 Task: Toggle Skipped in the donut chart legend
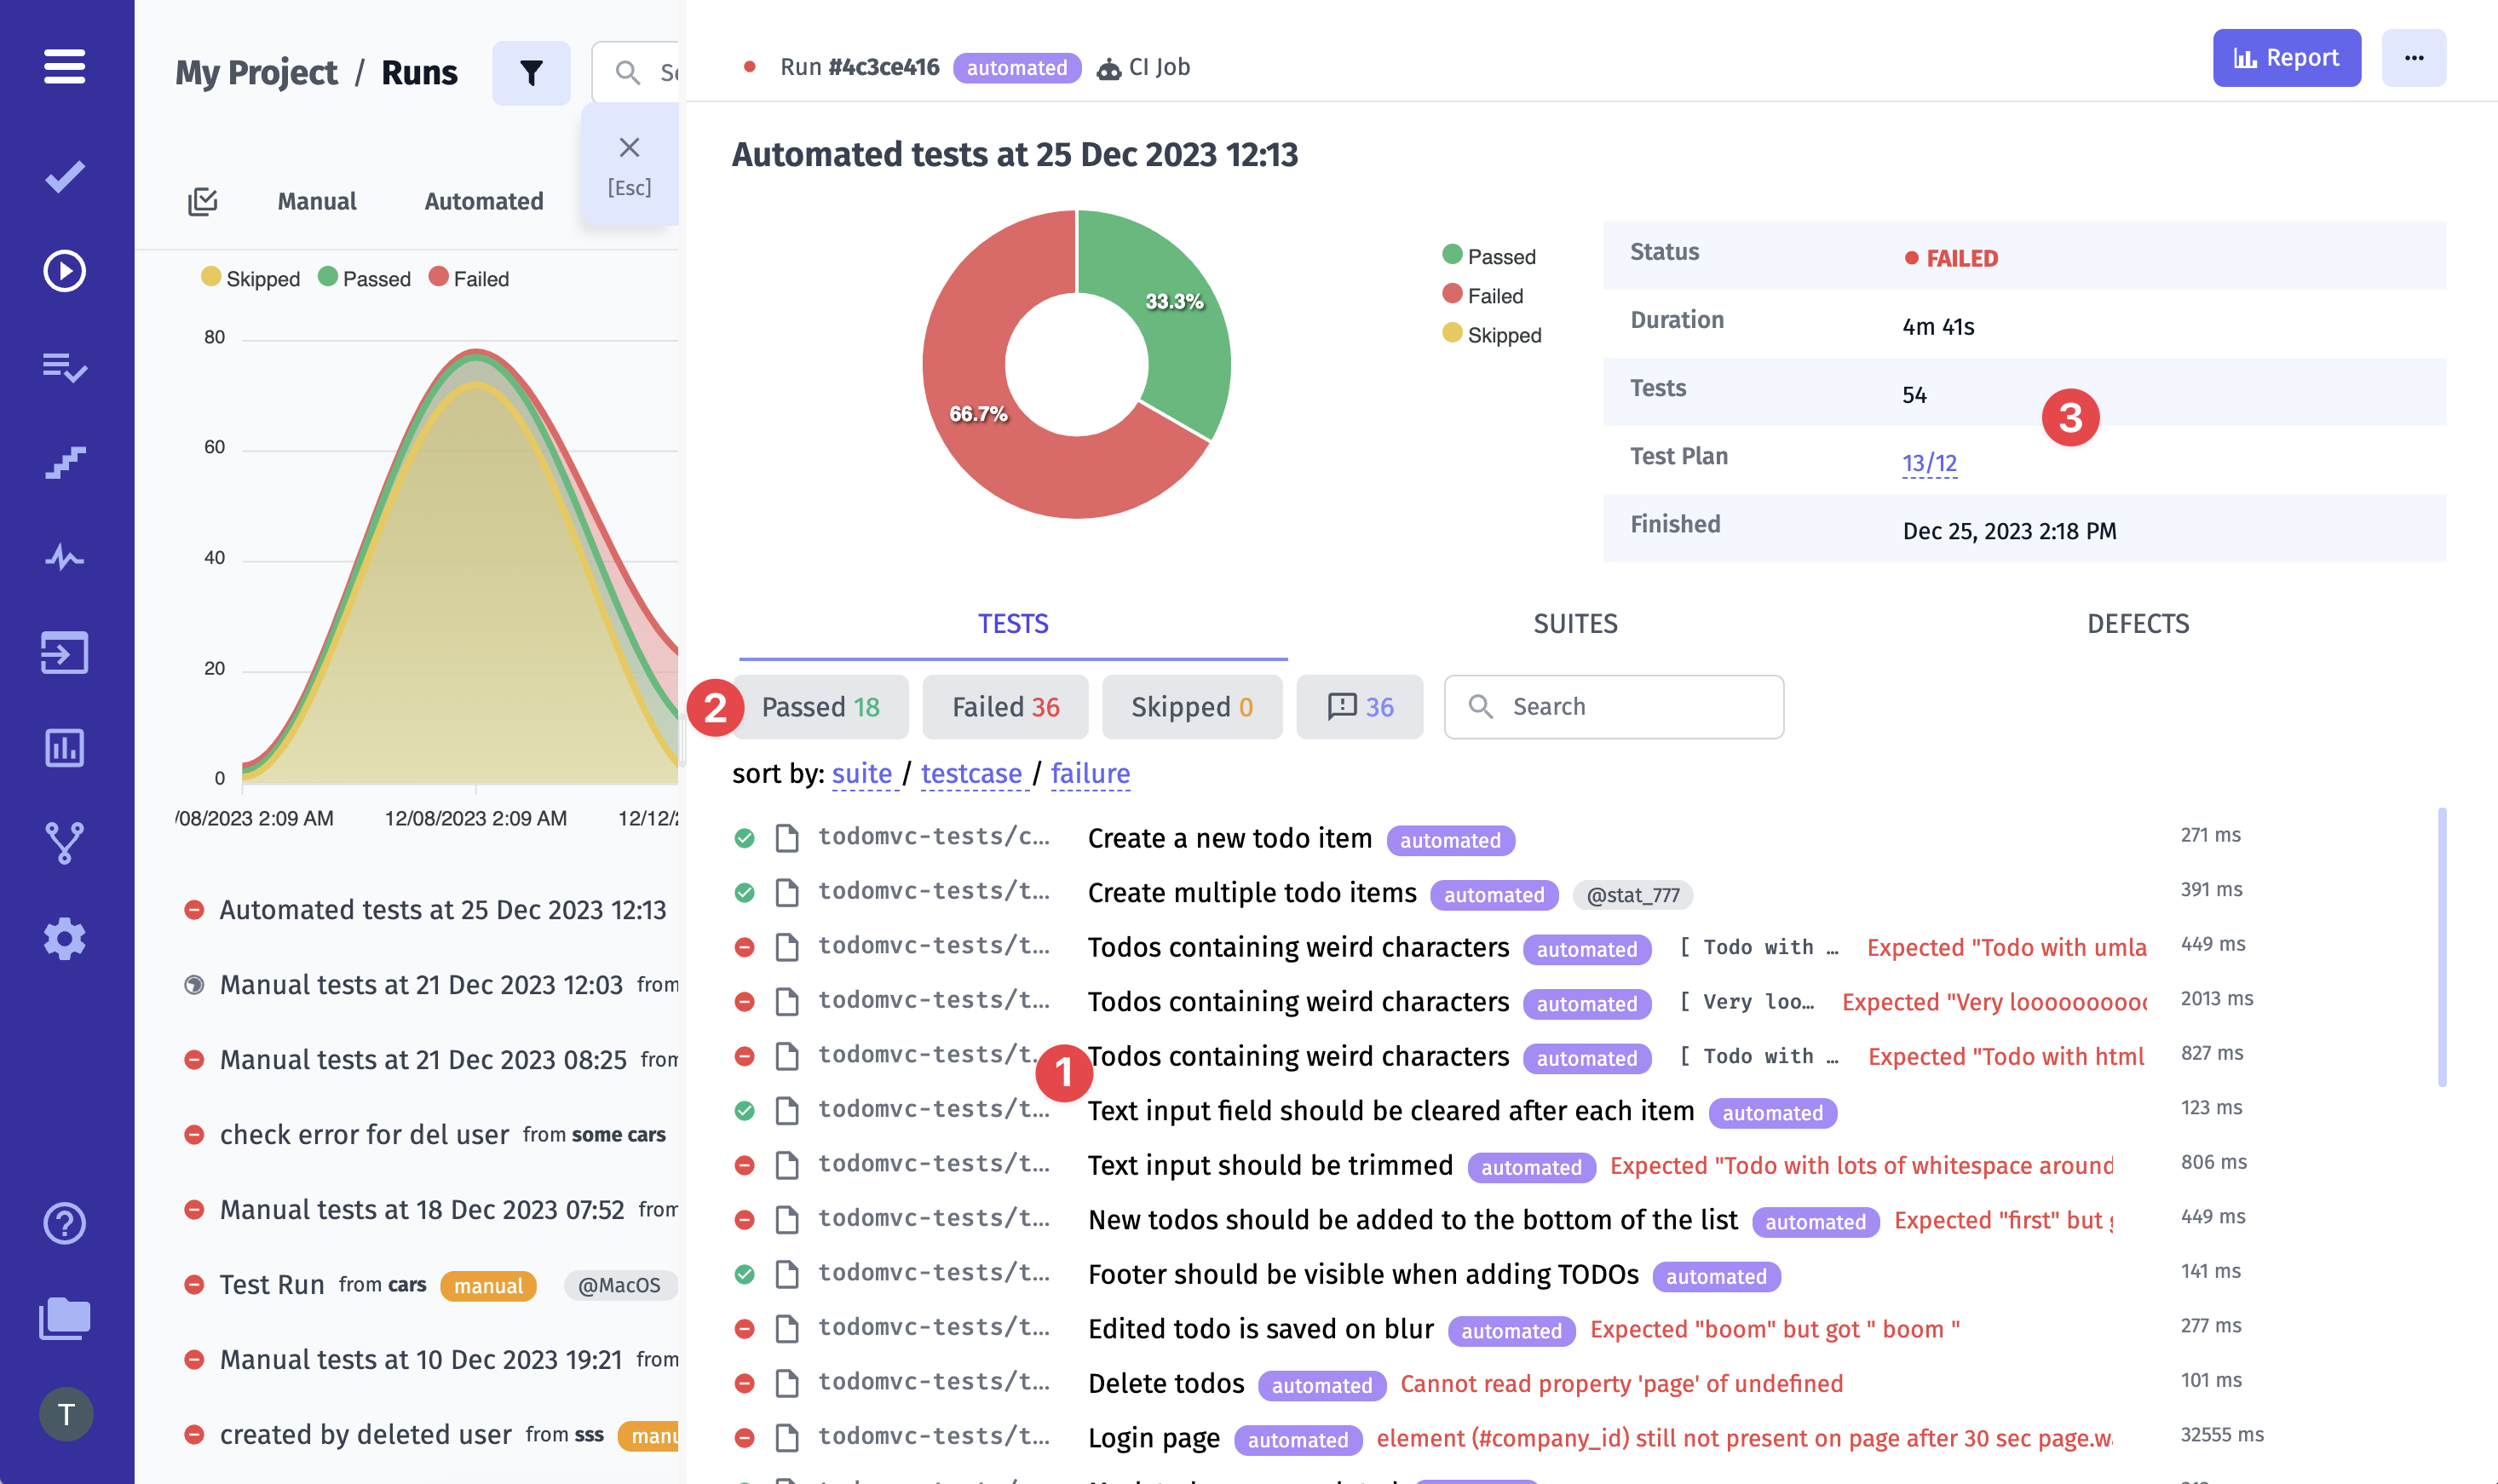(1492, 335)
